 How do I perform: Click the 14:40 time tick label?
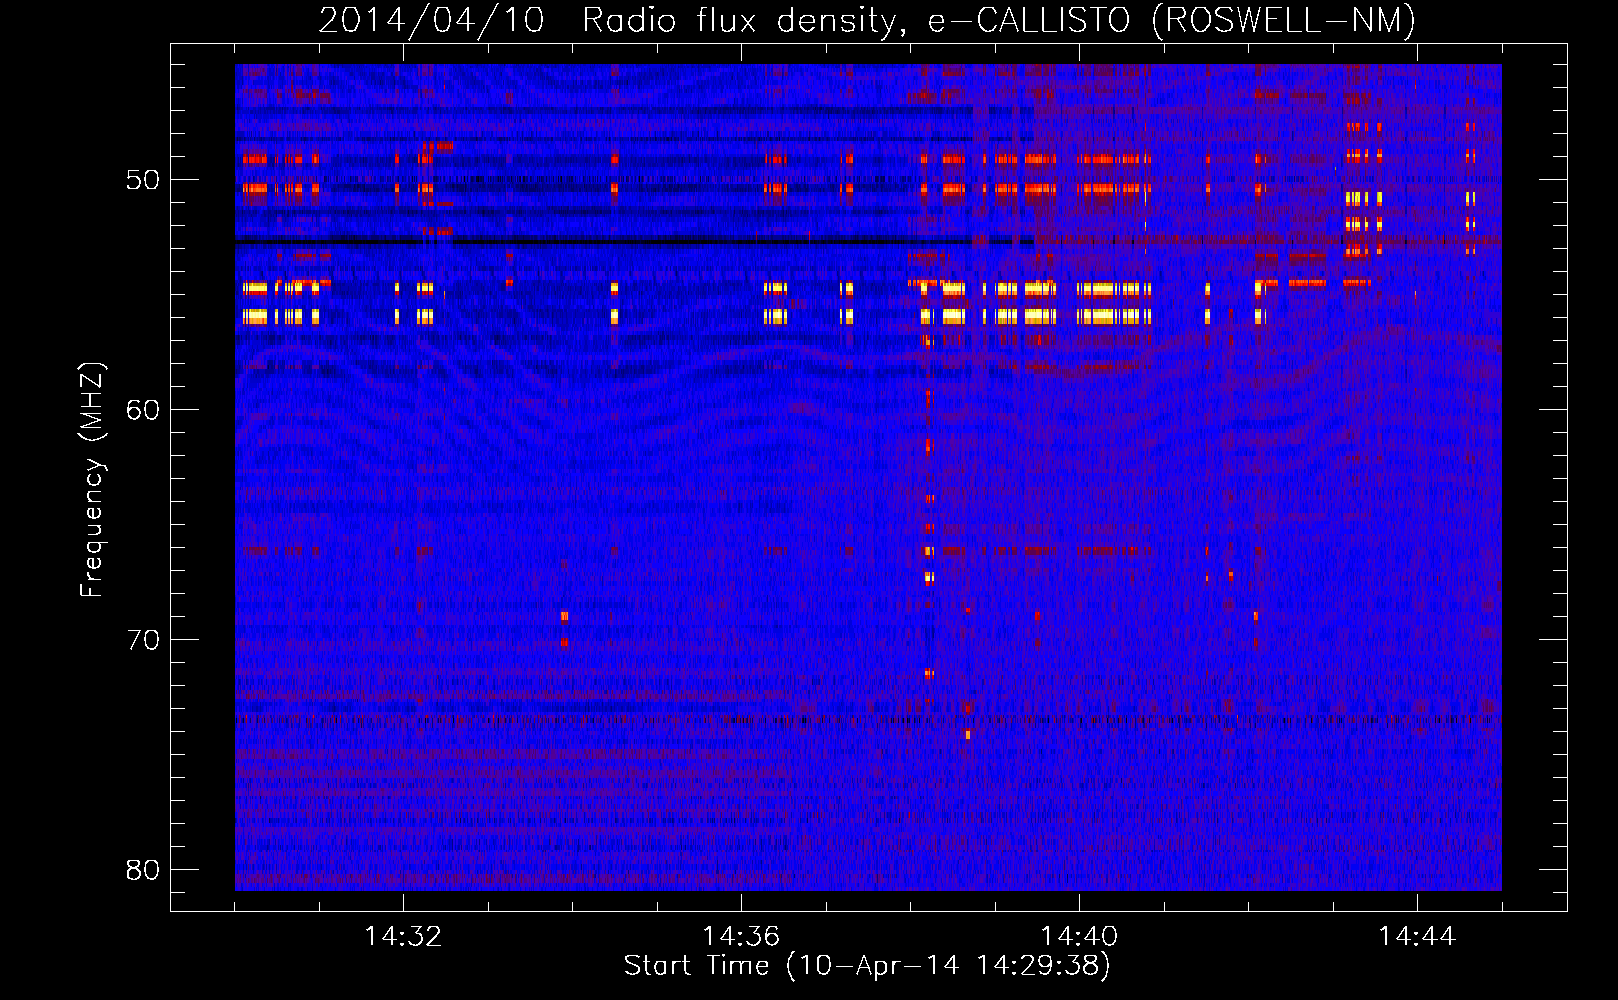point(1079,936)
